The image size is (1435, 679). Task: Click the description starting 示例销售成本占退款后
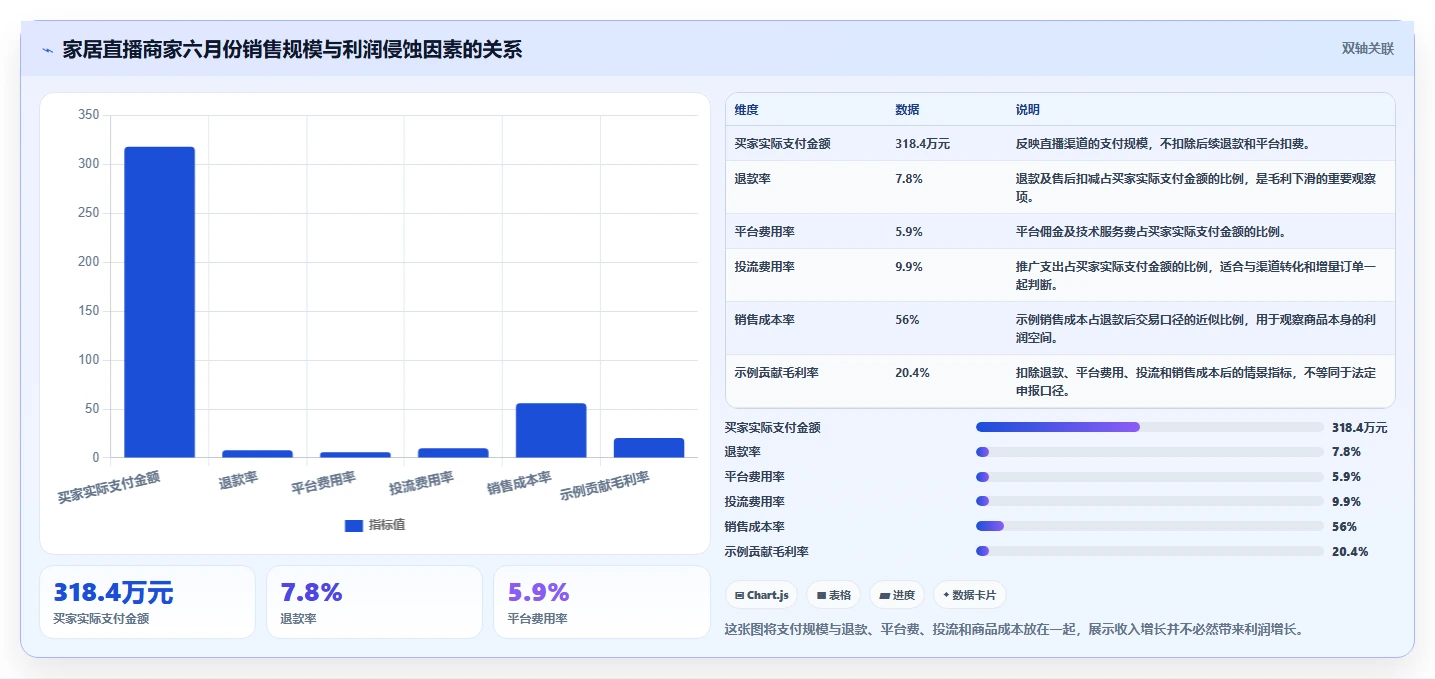click(x=1196, y=329)
